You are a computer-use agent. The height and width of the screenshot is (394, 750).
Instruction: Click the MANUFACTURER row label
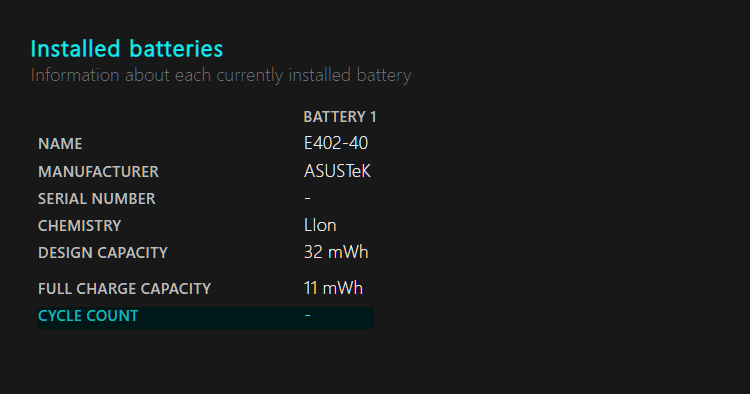[98, 172]
